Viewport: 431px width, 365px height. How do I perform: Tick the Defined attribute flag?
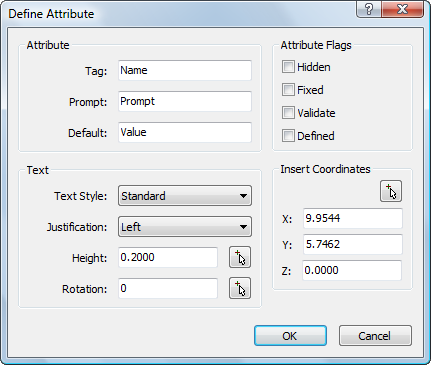pyautogui.click(x=288, y=136)
